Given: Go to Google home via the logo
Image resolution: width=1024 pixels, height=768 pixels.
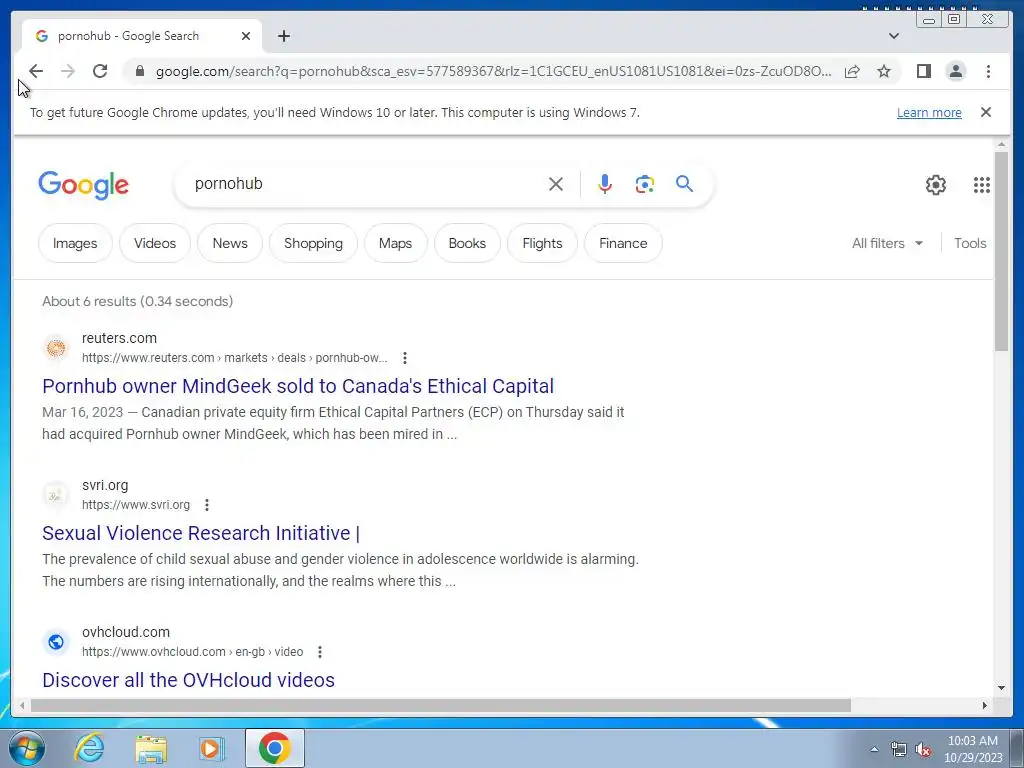Looking at the screenshot, I should coord(84,185).
